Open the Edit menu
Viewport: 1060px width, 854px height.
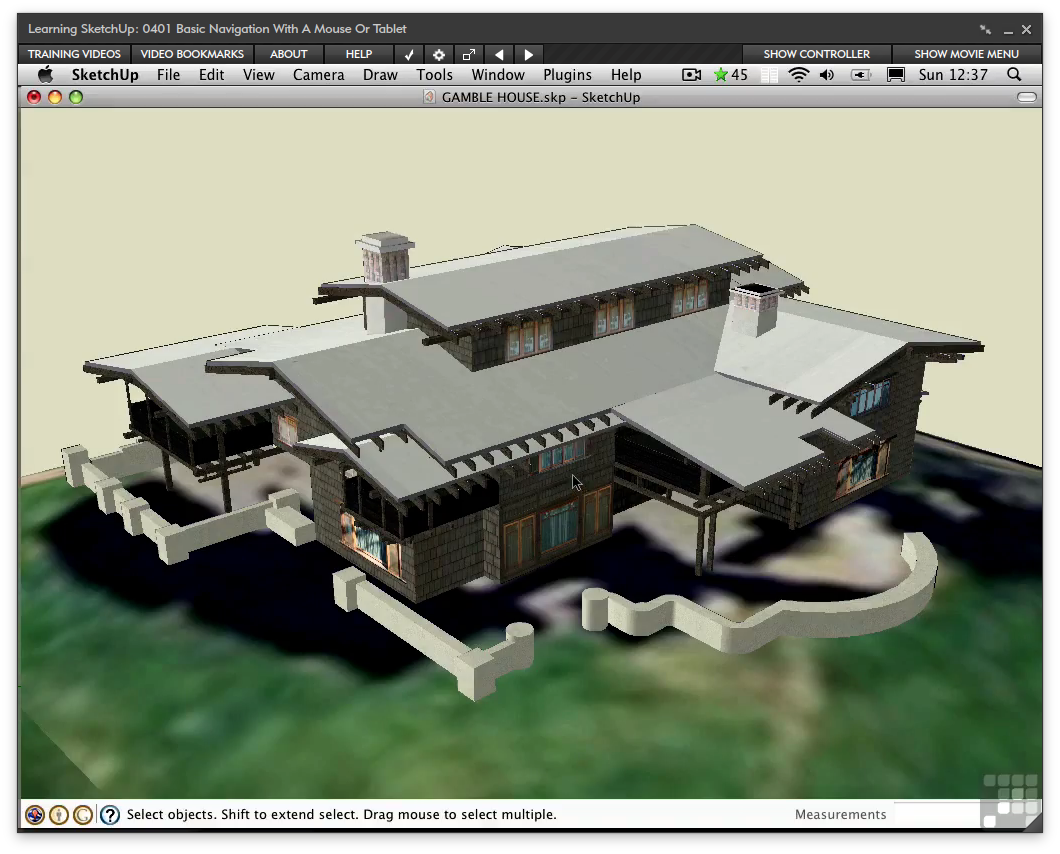211,75
